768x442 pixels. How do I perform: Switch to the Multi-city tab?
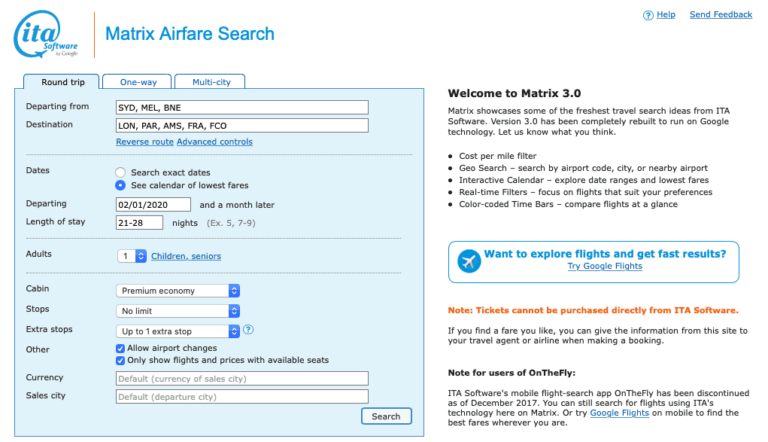[x=211, y=82]
